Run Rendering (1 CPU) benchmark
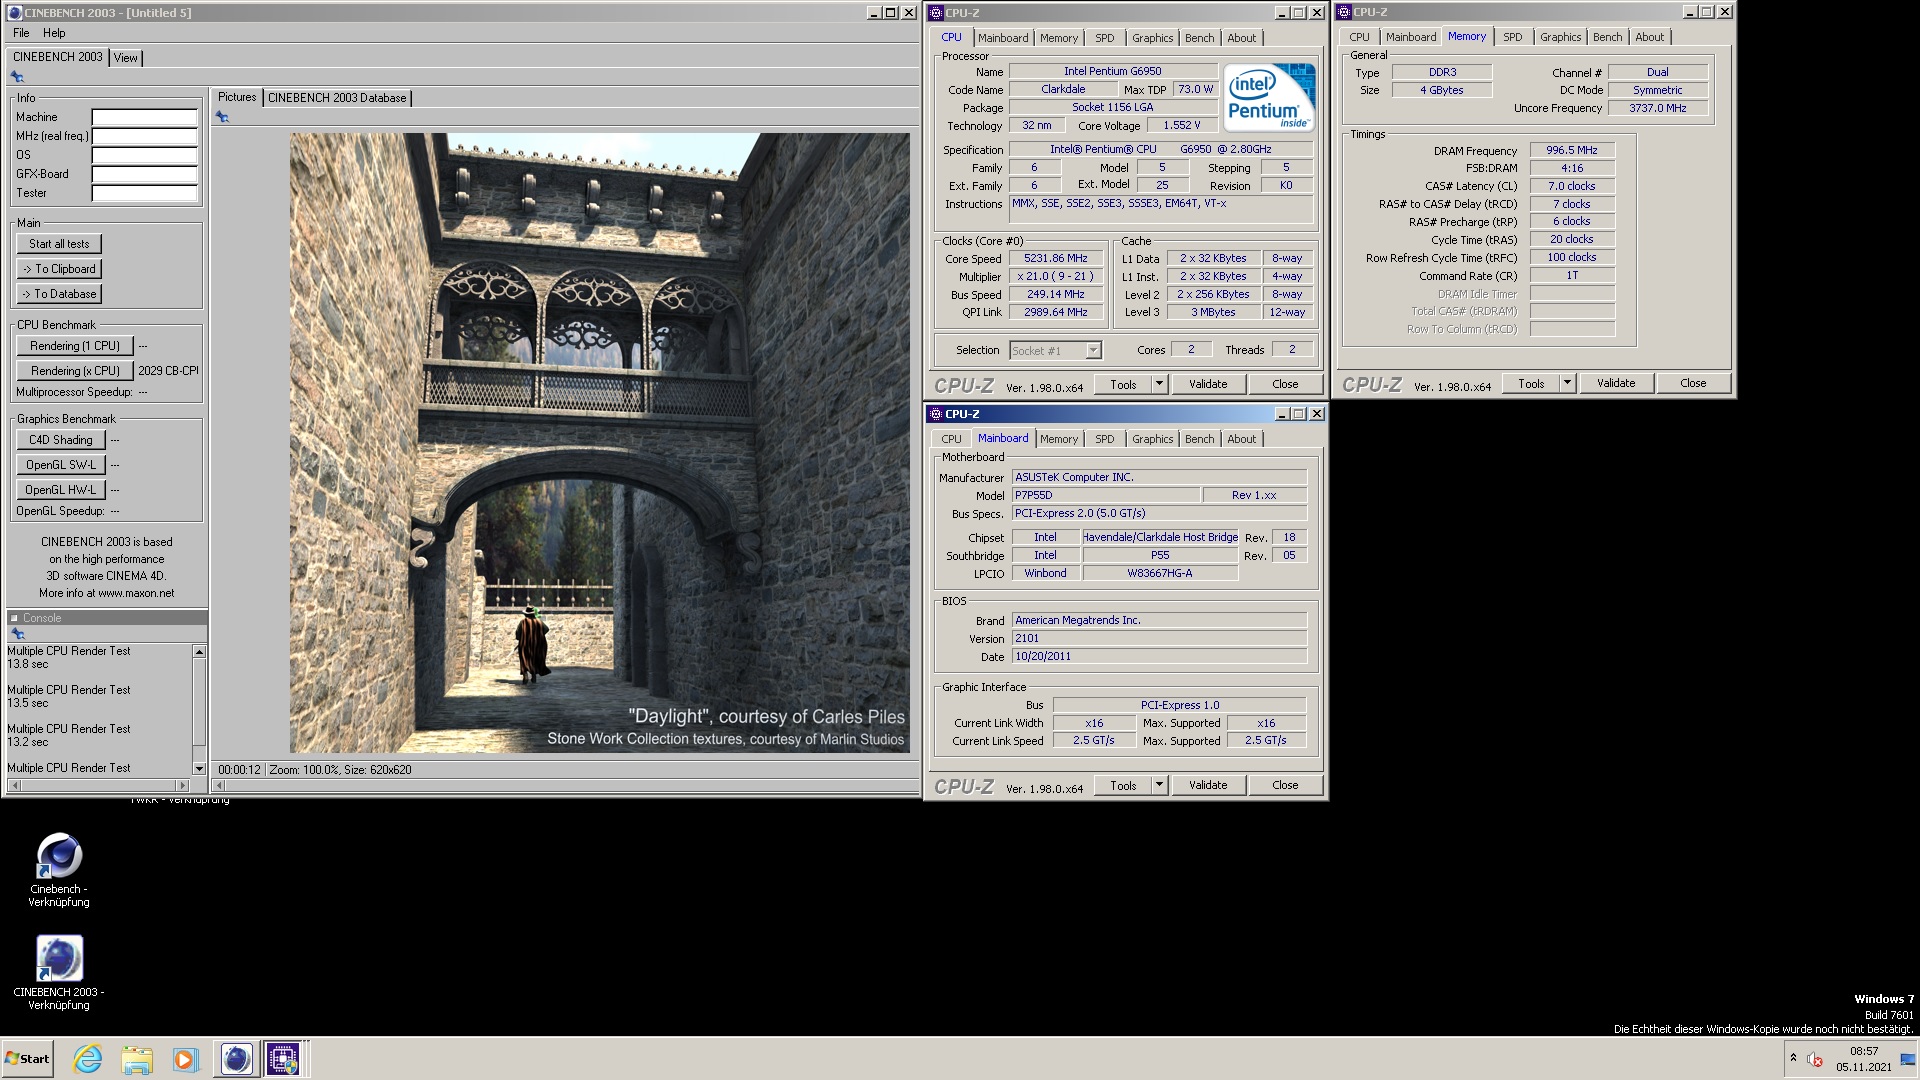The width and height of the screenshot is (1920, 1080). pyautogui.click(x=75, y=346)
